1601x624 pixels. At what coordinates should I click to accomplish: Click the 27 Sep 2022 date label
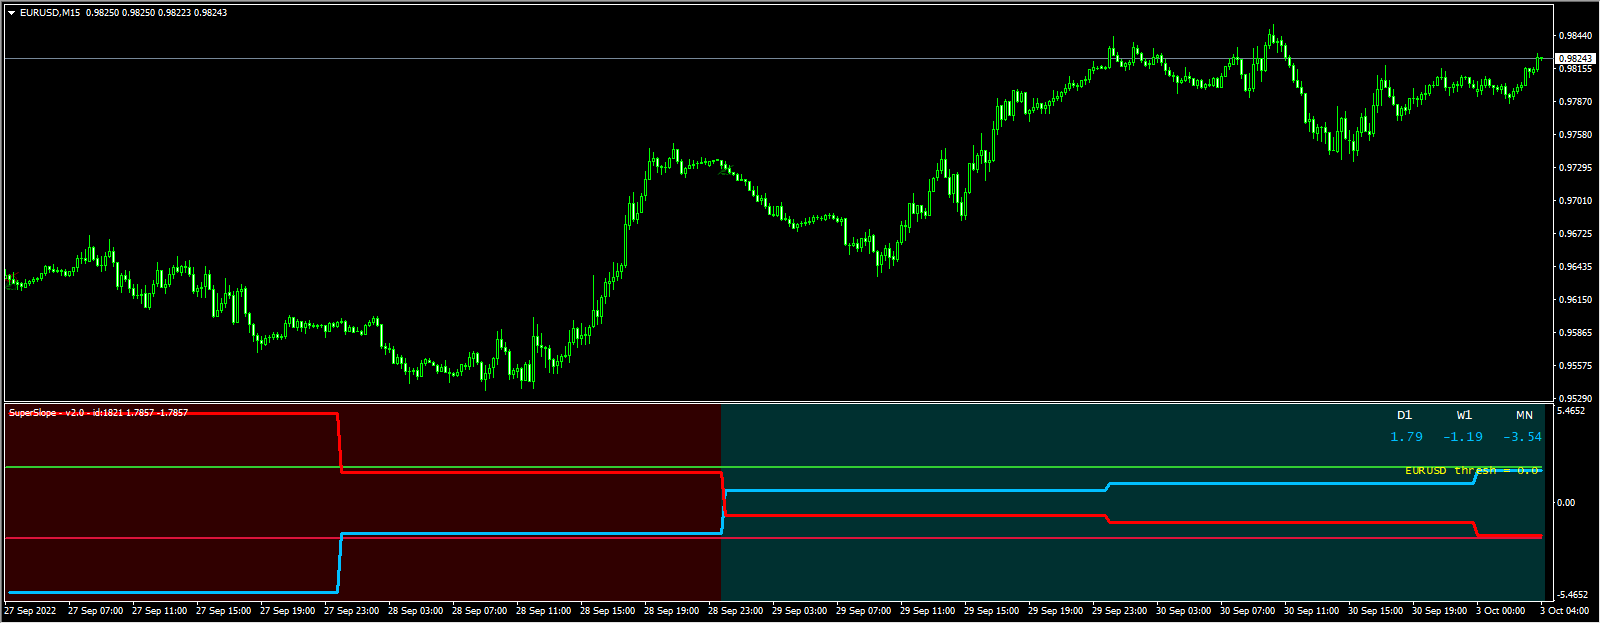point(30,611)
